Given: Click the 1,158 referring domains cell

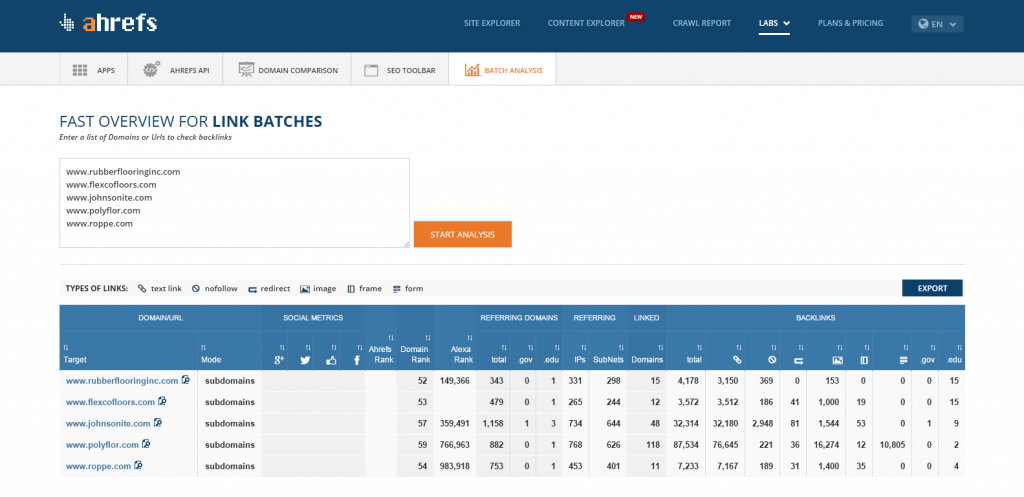Looking at the screenshot, I should coord(494,424).
